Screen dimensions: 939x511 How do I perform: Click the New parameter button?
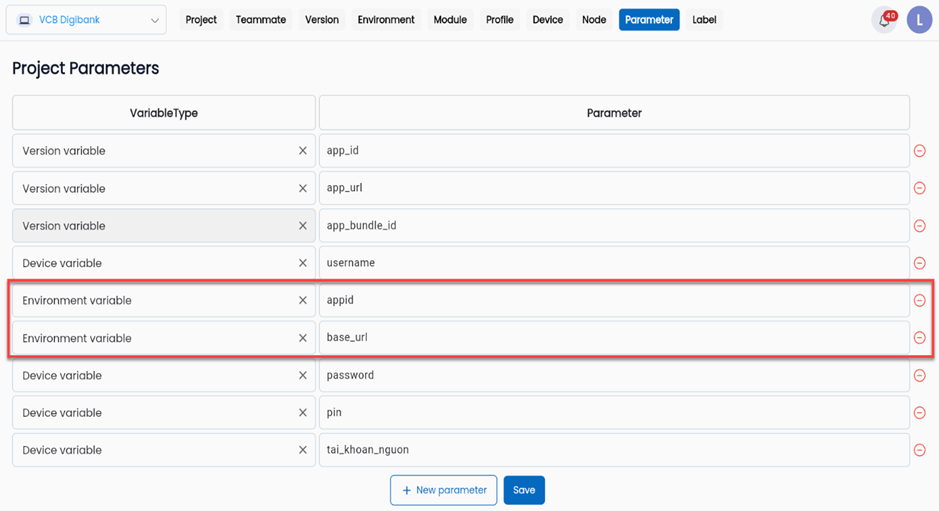tap(443, 490)
